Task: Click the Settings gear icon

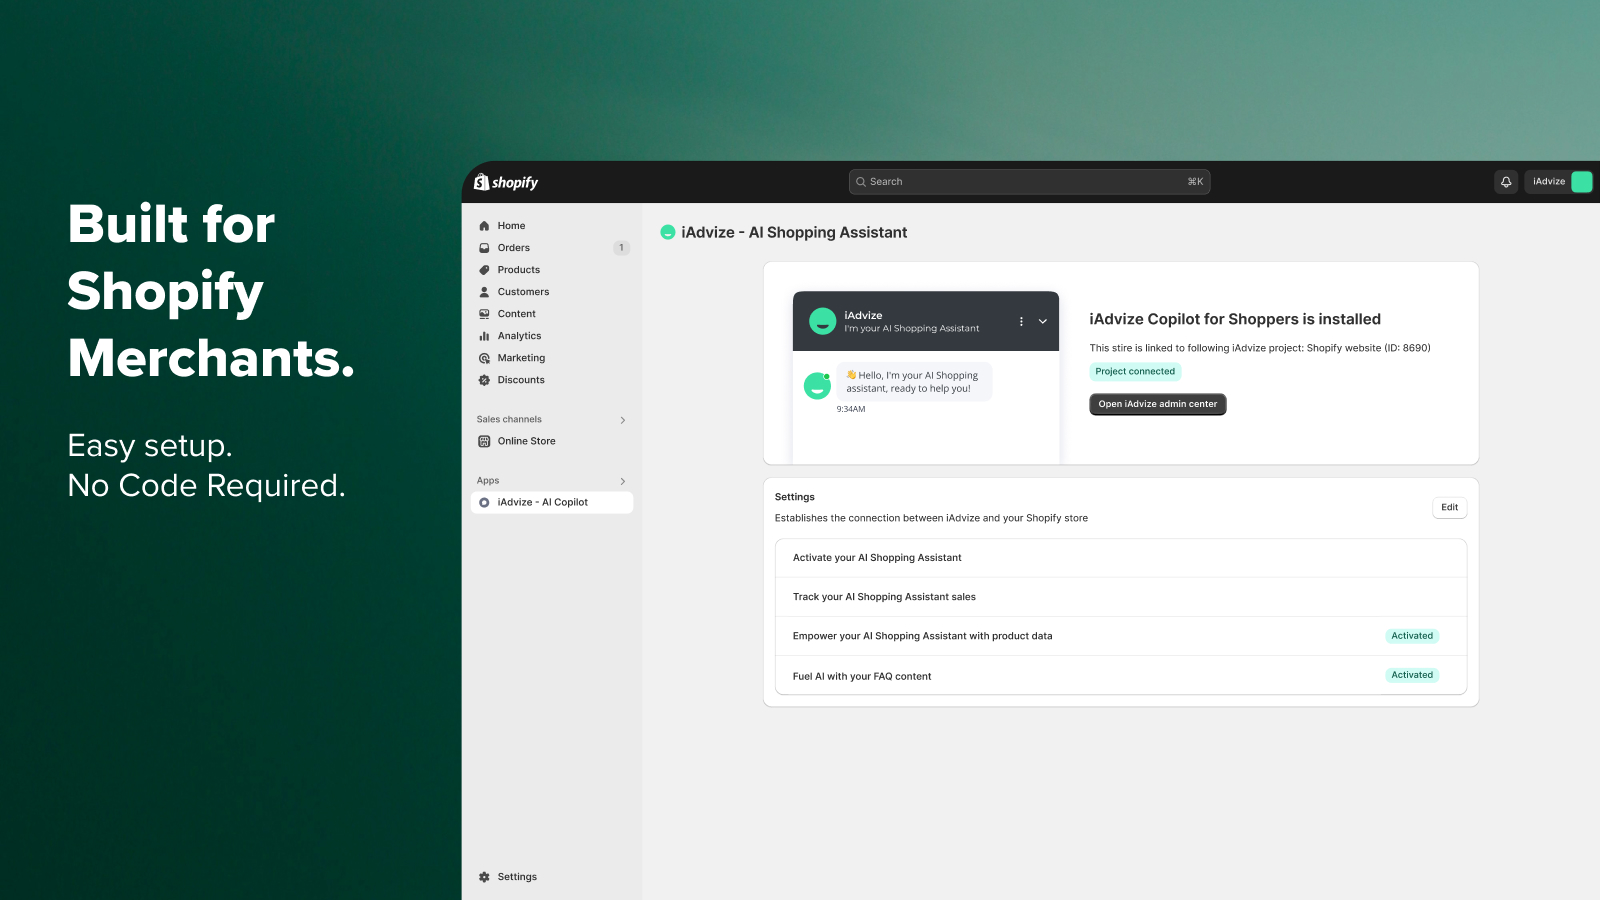Action: click(x=484, y=877)
